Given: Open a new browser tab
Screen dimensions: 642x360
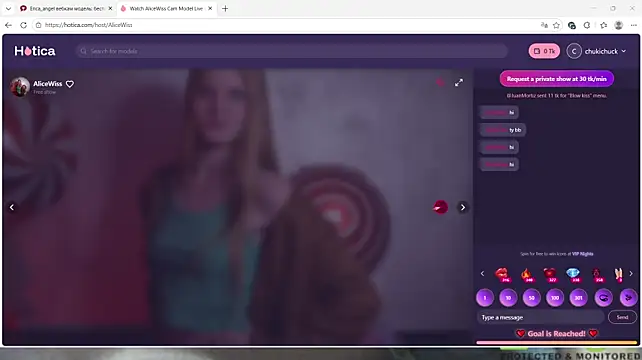Looking at the screenshot, I should (x=225, y=8).
